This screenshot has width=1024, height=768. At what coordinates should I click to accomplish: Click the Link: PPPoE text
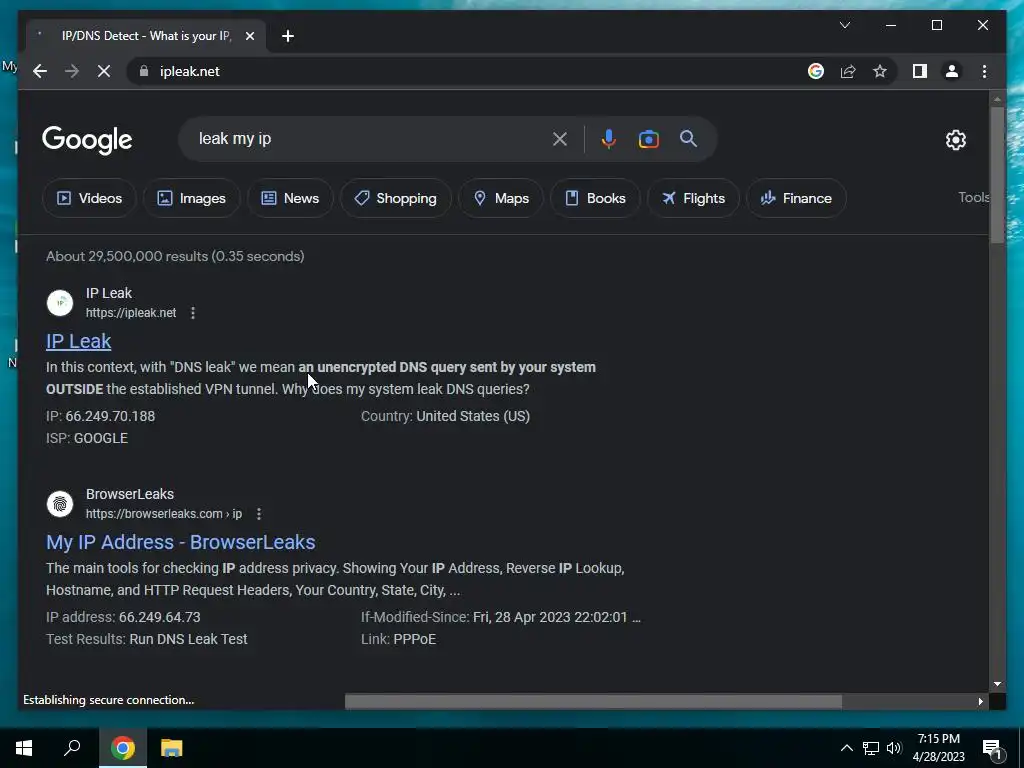398,639
